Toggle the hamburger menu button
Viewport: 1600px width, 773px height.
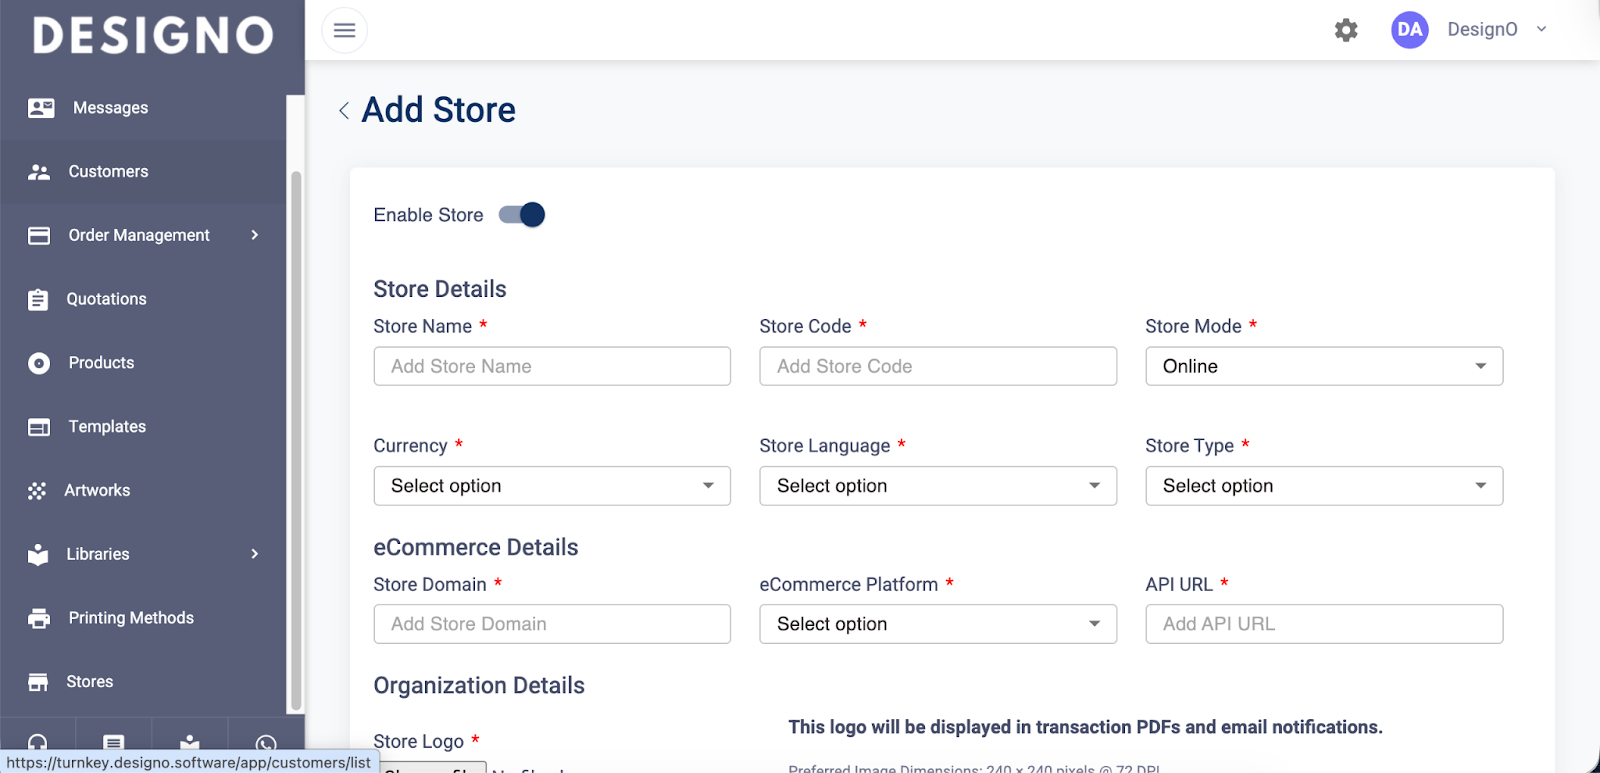coord(344,30)
